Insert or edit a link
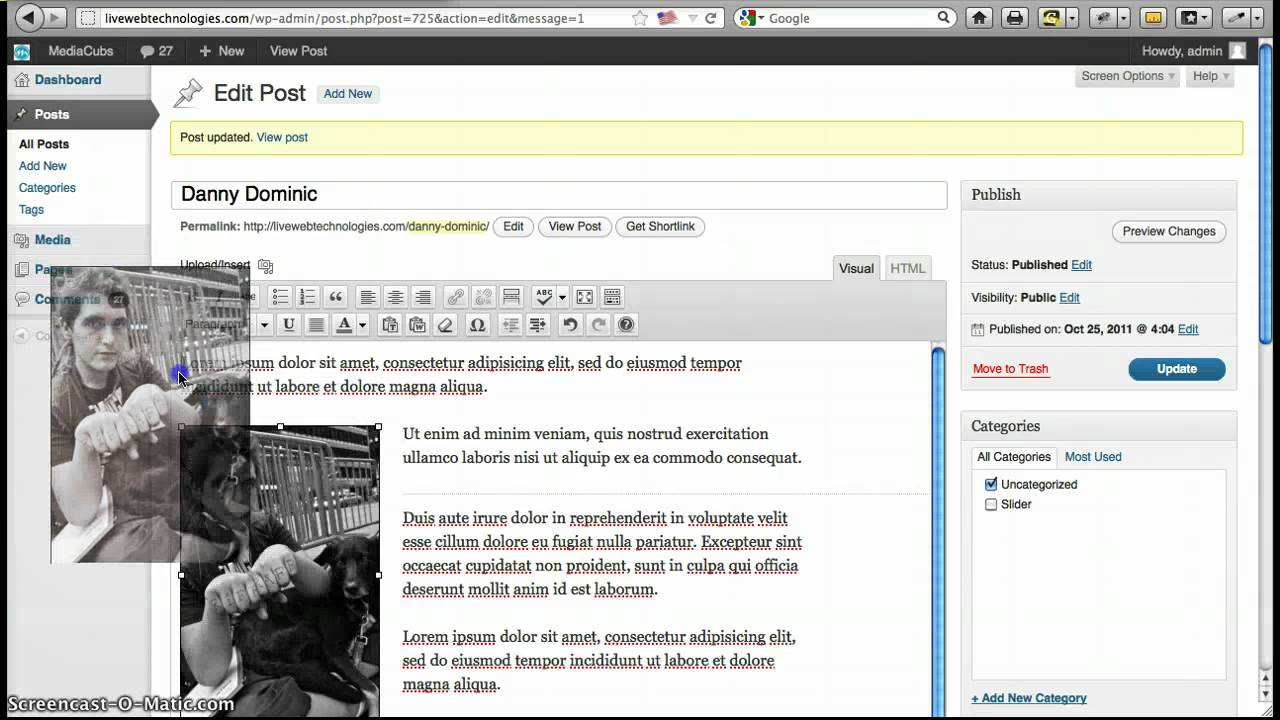The height and width of the screenshot is (720, 1280). point(455,297)
